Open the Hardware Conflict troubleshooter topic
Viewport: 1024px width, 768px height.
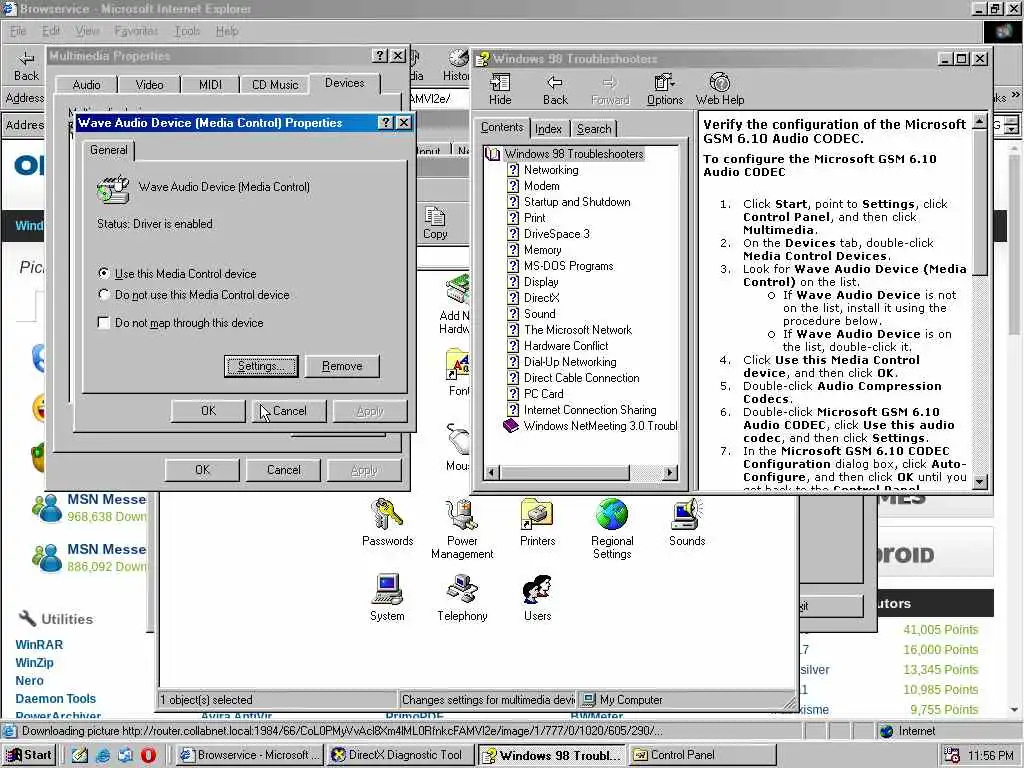[566, 345]
